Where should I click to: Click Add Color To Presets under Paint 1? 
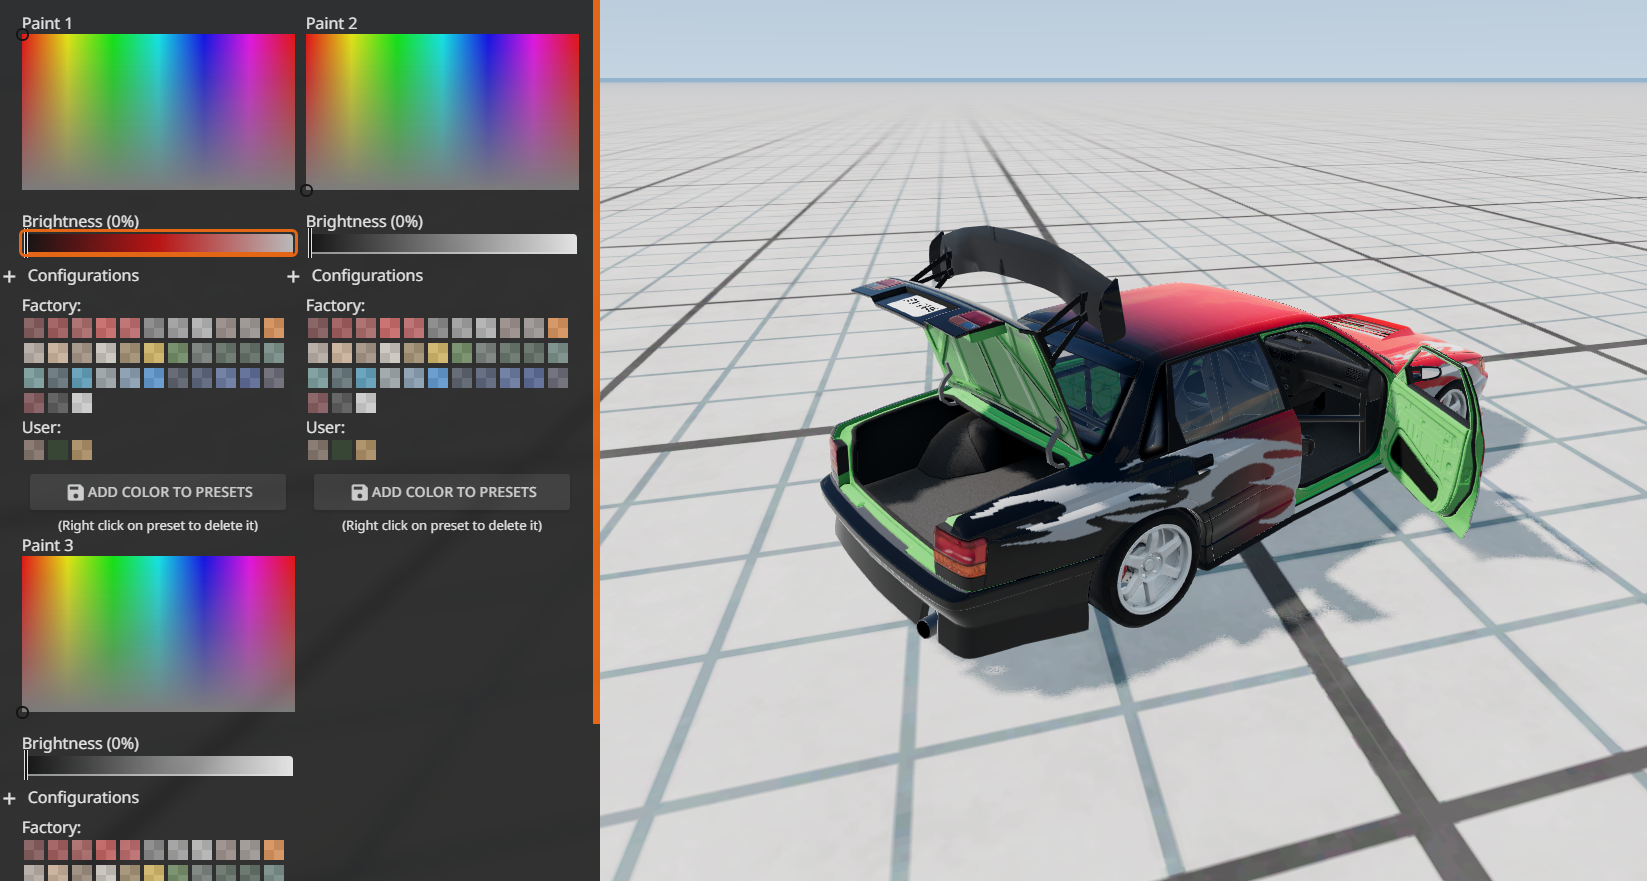158,492
